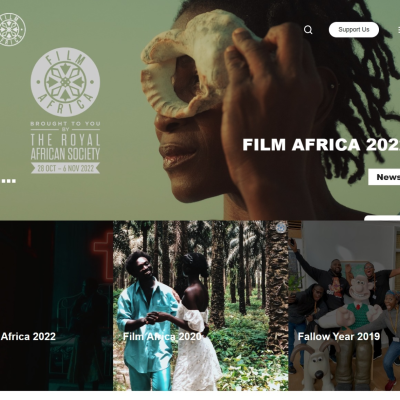Click The Royal African Society text
Image resolution: width=400 pixels, height=400 pixels.
(65, 147)
